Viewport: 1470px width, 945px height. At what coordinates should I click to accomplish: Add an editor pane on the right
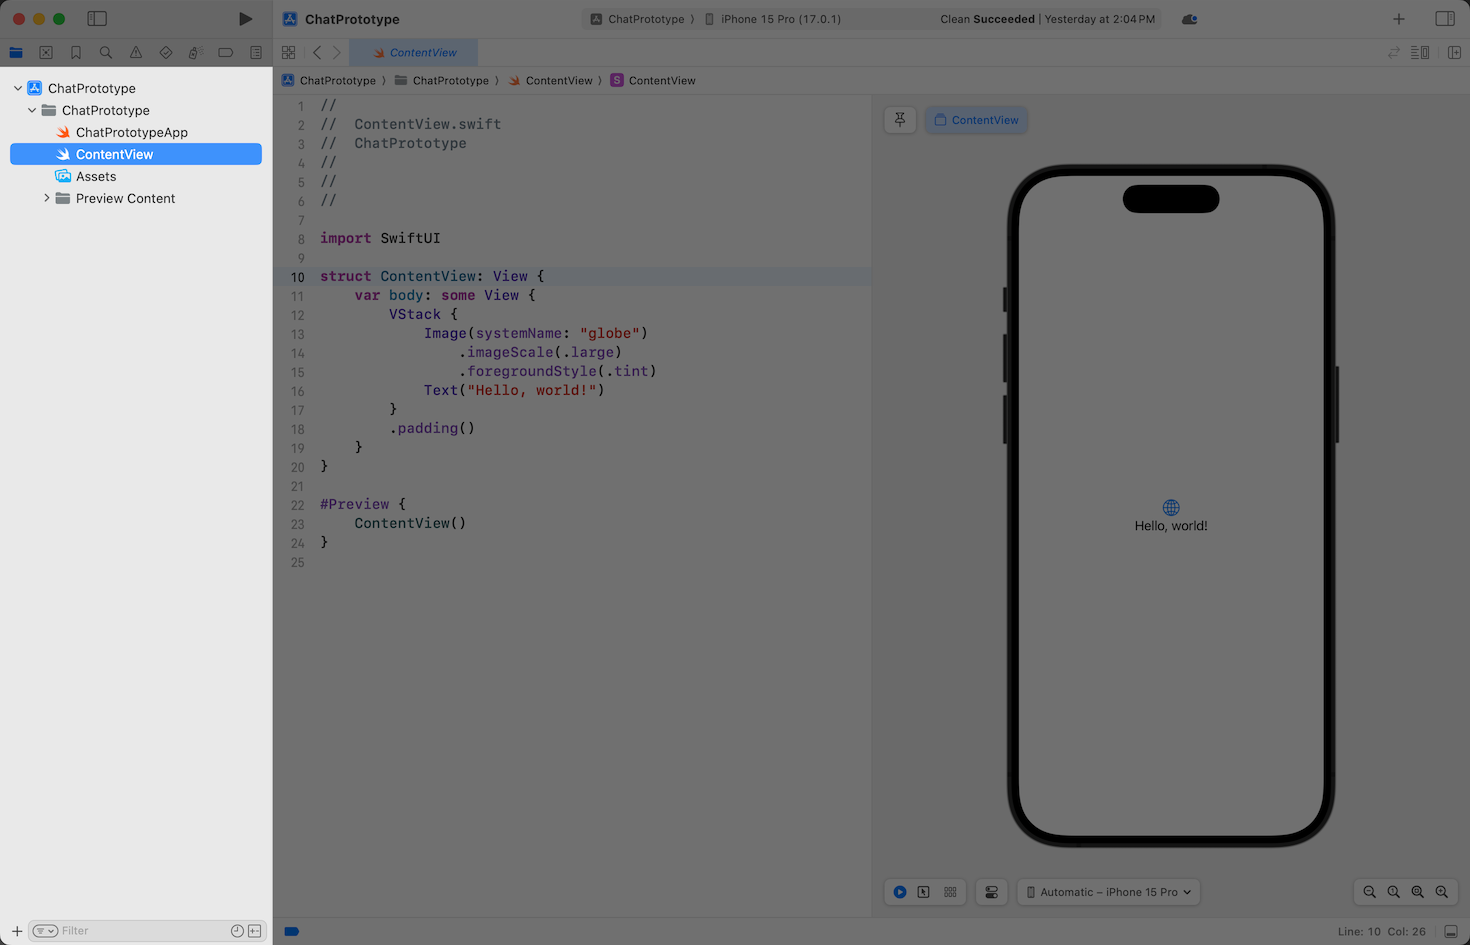(x=1455, y=53)
